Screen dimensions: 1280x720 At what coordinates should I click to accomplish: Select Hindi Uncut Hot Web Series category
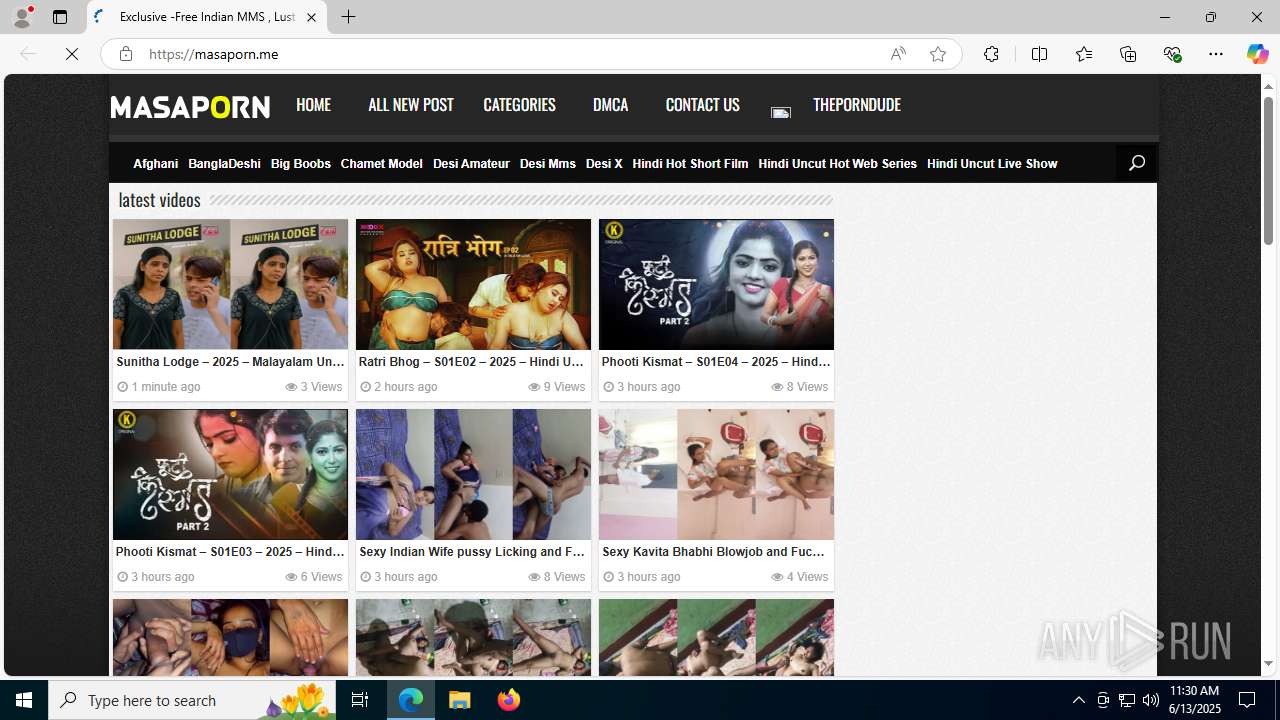click(x=837, y=164)
